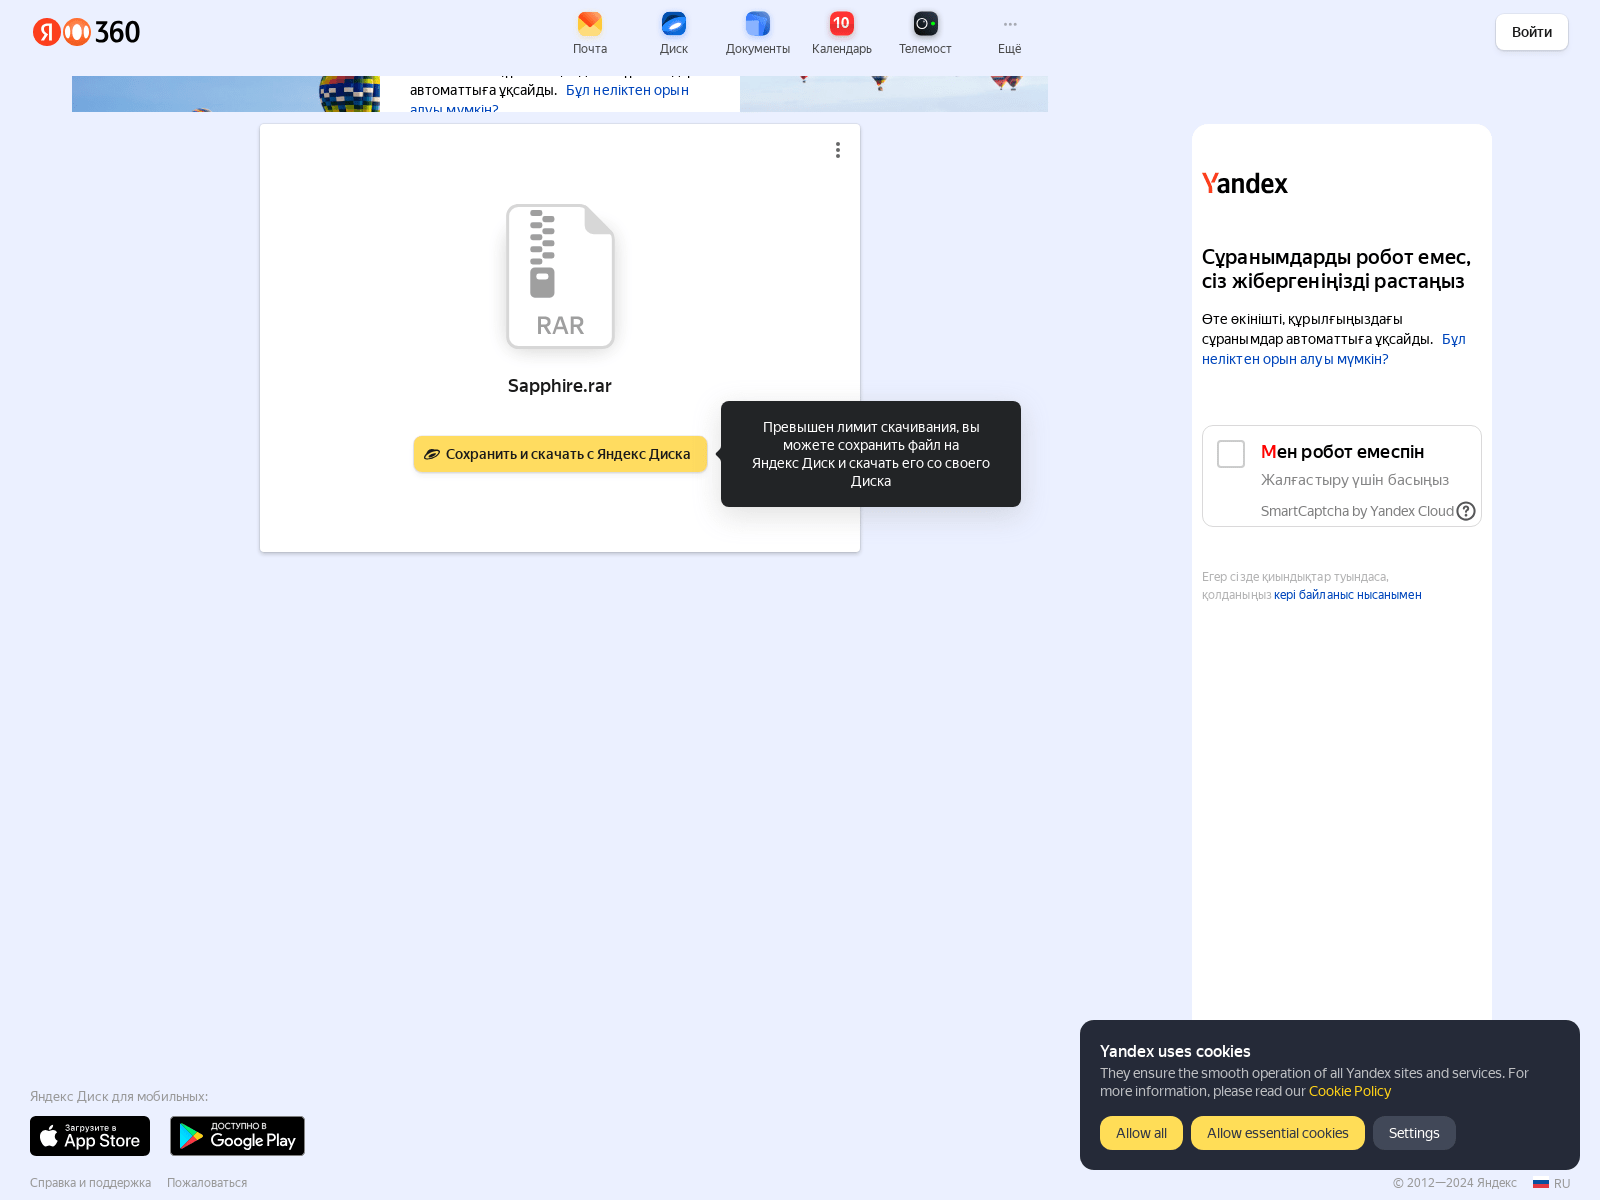Open the banner link Бұл неліктен орын
This screenshot has width=1600, height=1200.
[x=627, y=90]
